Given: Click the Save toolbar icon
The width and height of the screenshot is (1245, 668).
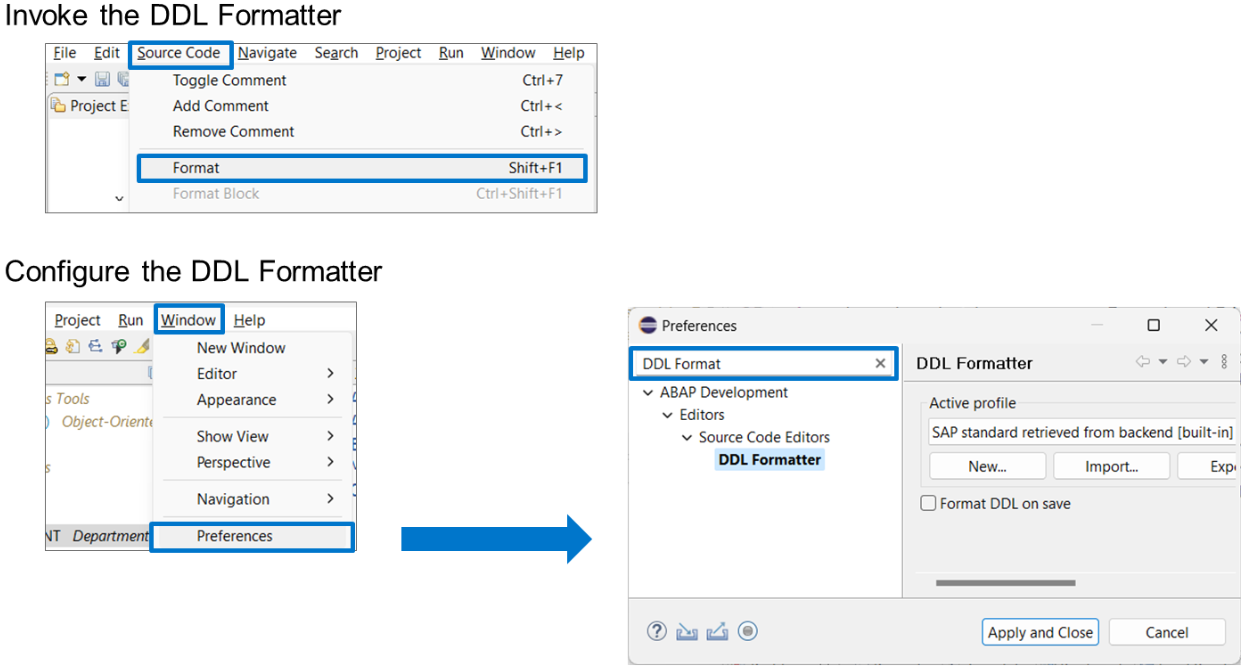Looking at the screenshot, I should pyautogui.click(x=102, y=79).
